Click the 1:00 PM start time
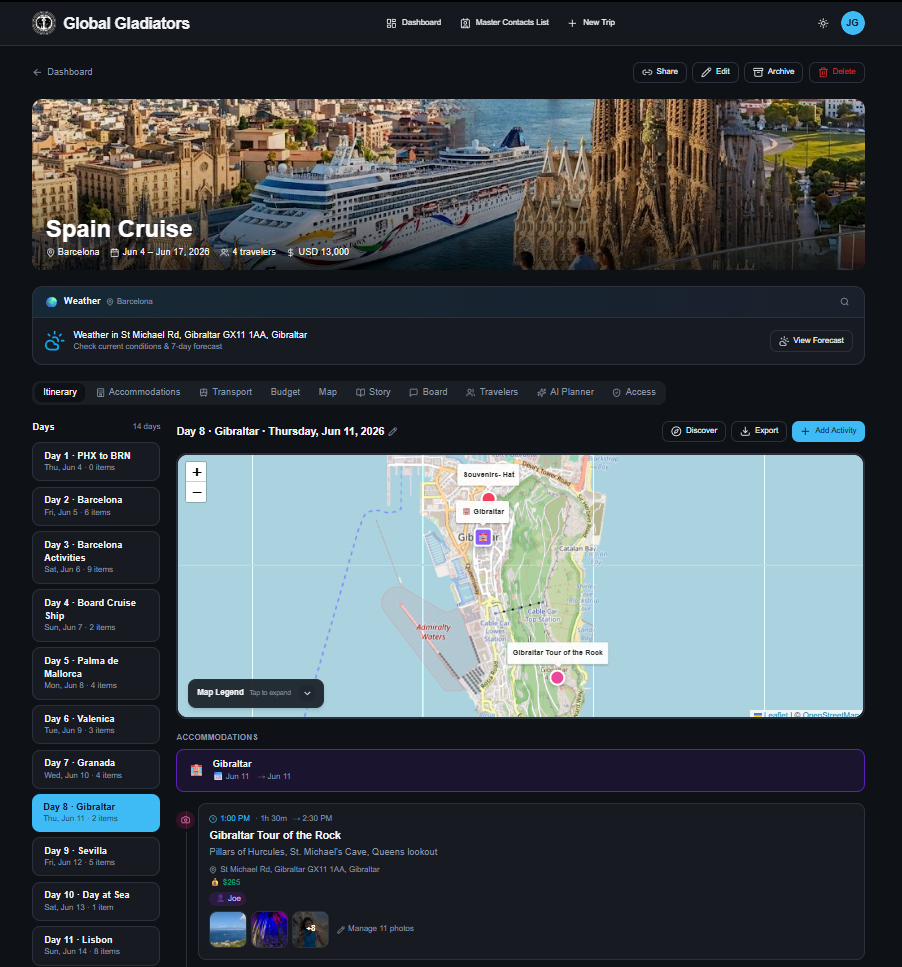This screenshot has width=902, height=967. pyautogui.click(x=235, y=818)
